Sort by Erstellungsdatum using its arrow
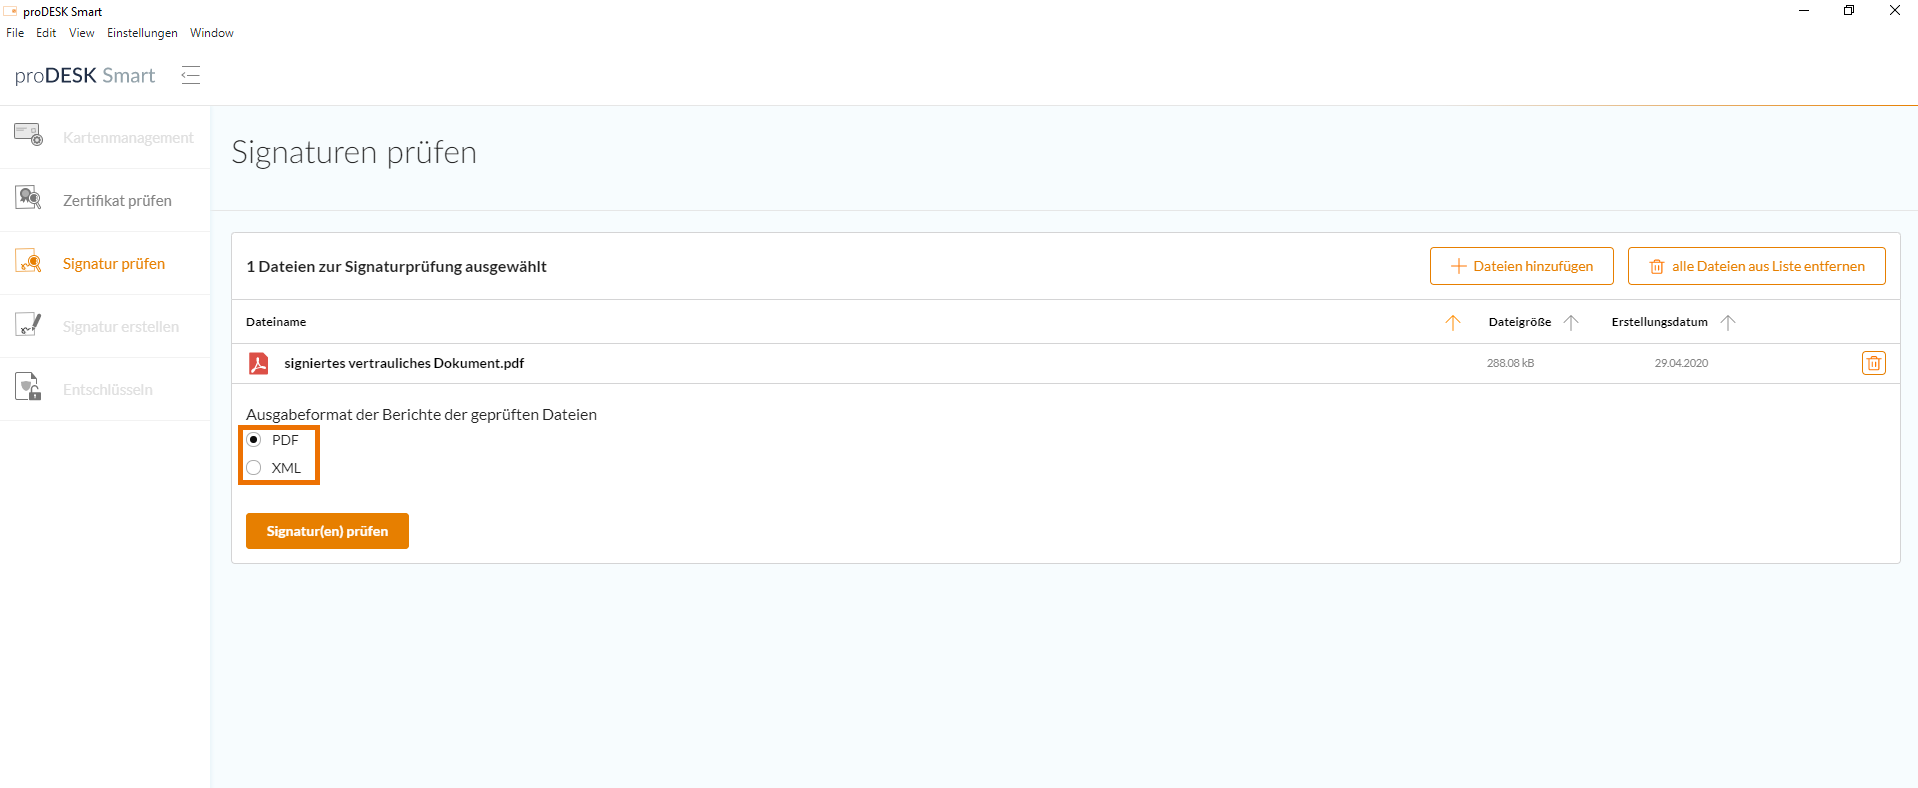This screenshot has height=788, width=1918. pyautogui.click(x=1727, y=322)
